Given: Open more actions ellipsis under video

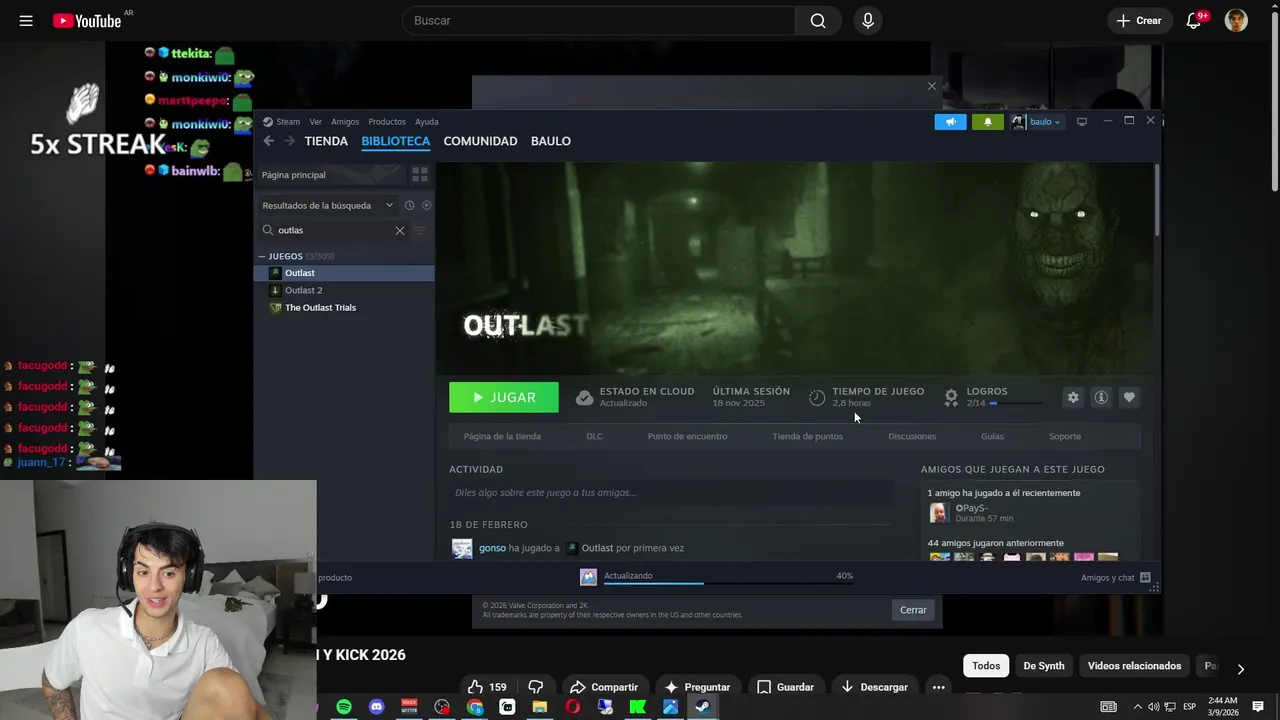Looking at the screenshot, I should [x=938, y=687].
